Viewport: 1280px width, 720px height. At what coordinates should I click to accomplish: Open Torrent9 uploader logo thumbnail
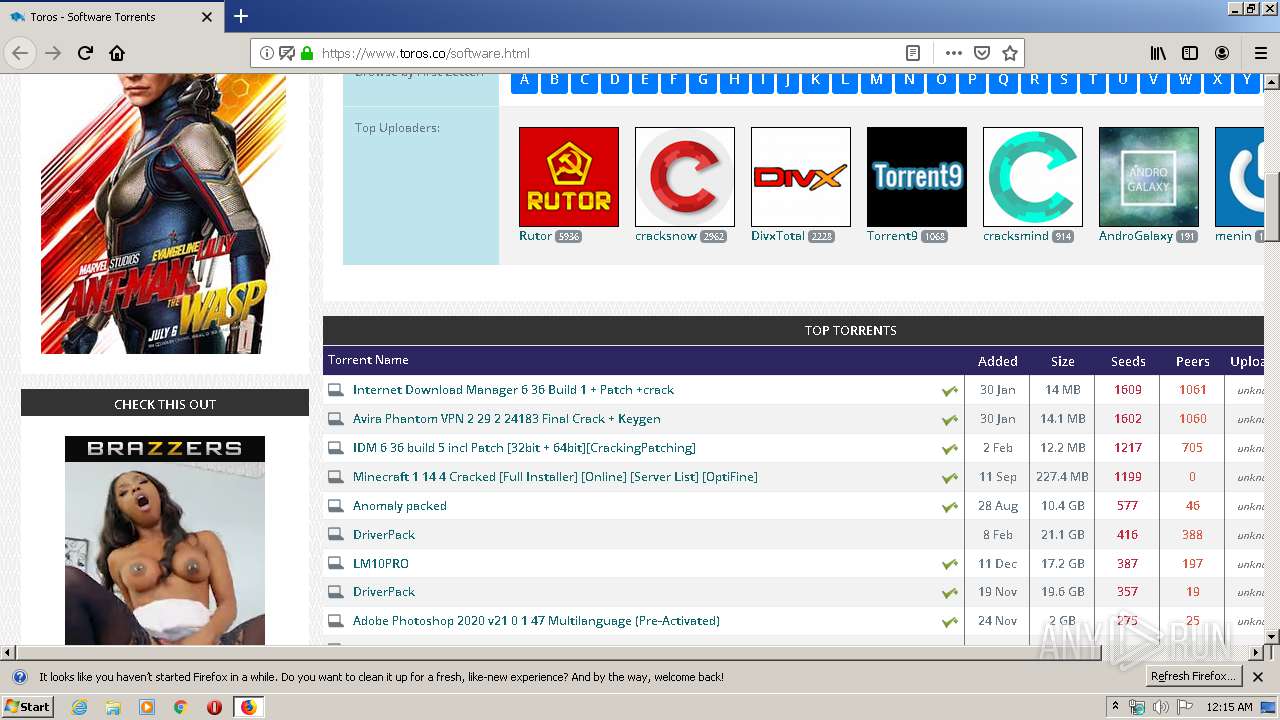coord(917,177)
